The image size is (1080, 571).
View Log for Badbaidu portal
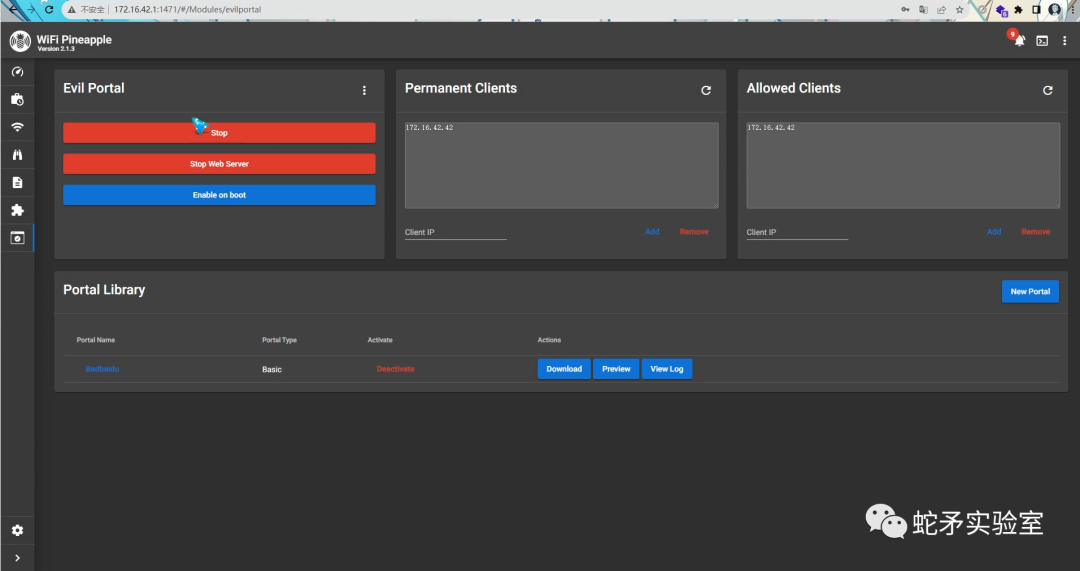pyautogui.click(x=667, y=369)
